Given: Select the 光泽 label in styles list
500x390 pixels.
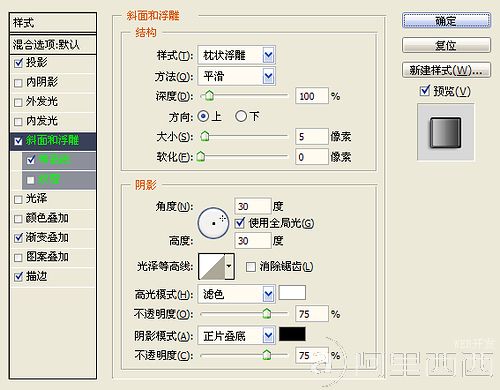Looking at the screenshot, I should 37,199.
